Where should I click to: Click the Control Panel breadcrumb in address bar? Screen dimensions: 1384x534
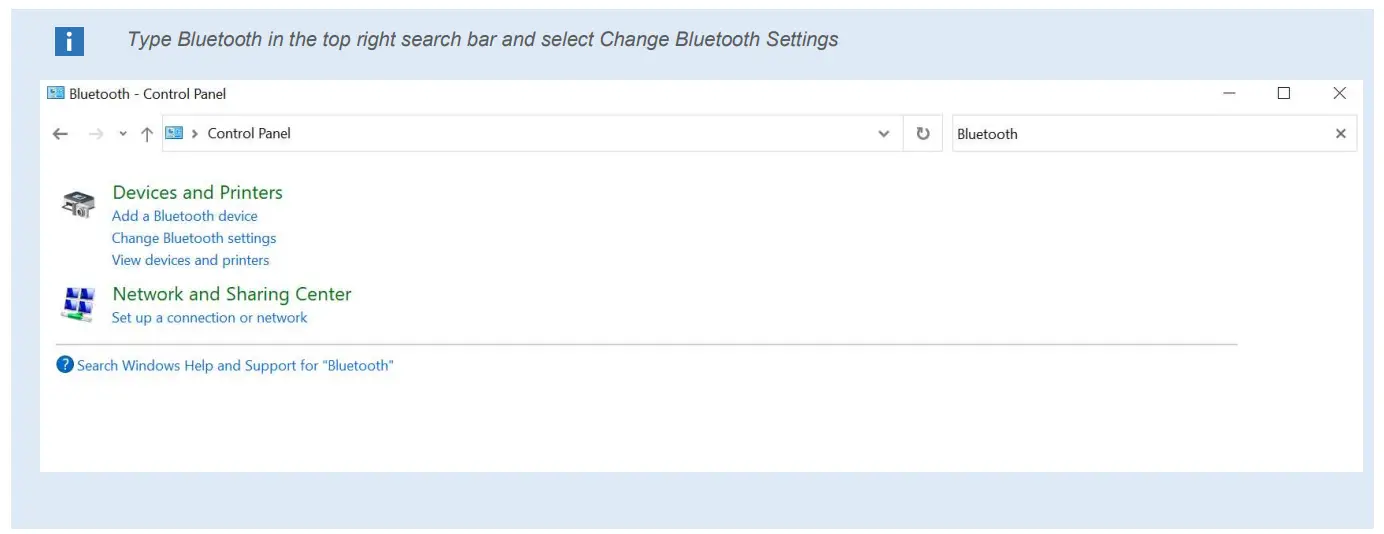coord(249,134)
